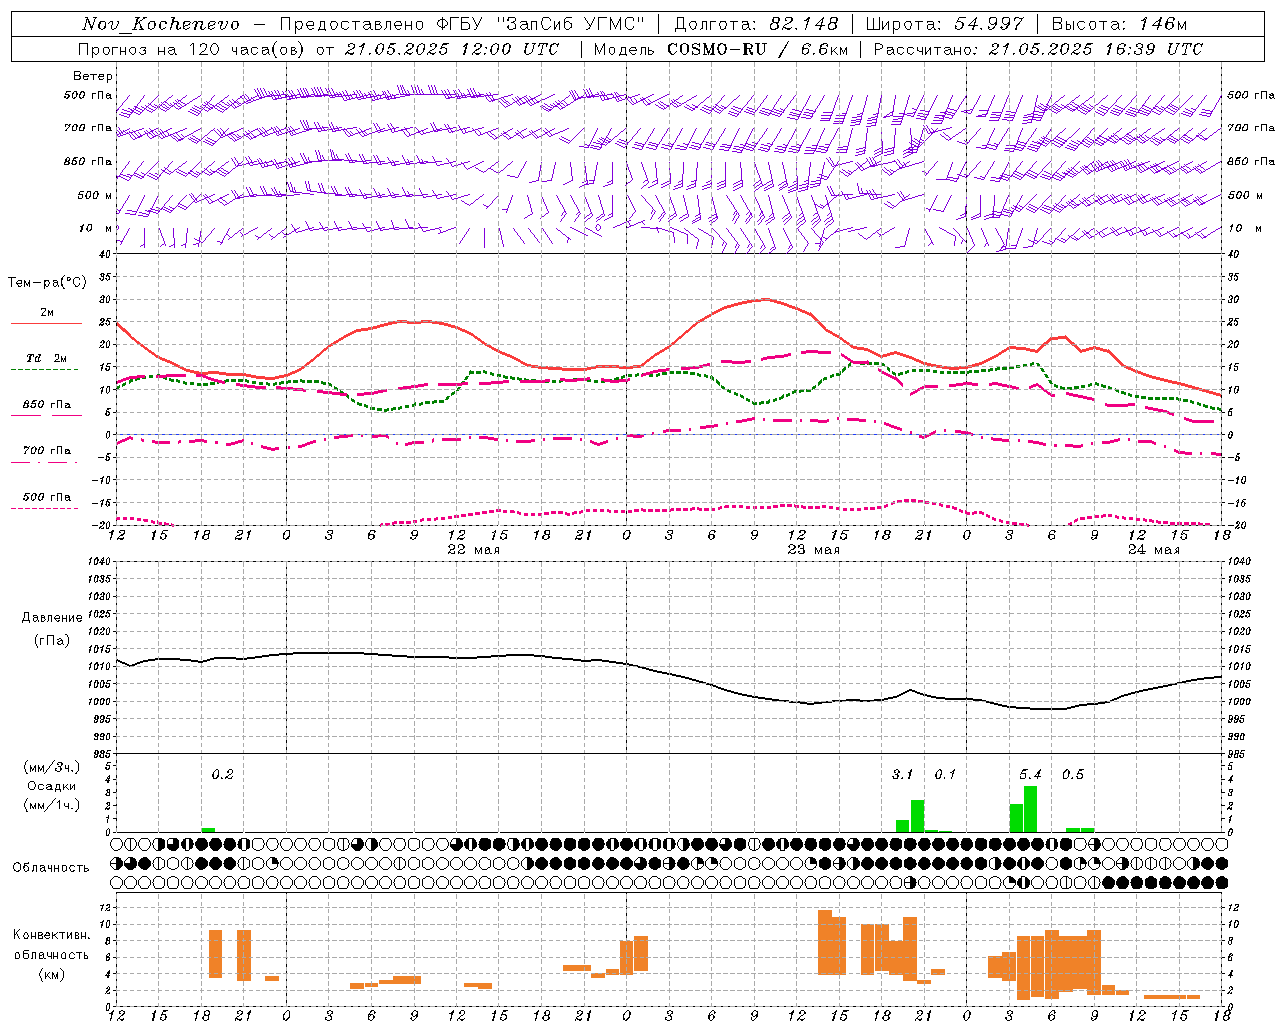Click the (км) convective height unit label
This screenshot has height=1024, width=1280.
52,974
